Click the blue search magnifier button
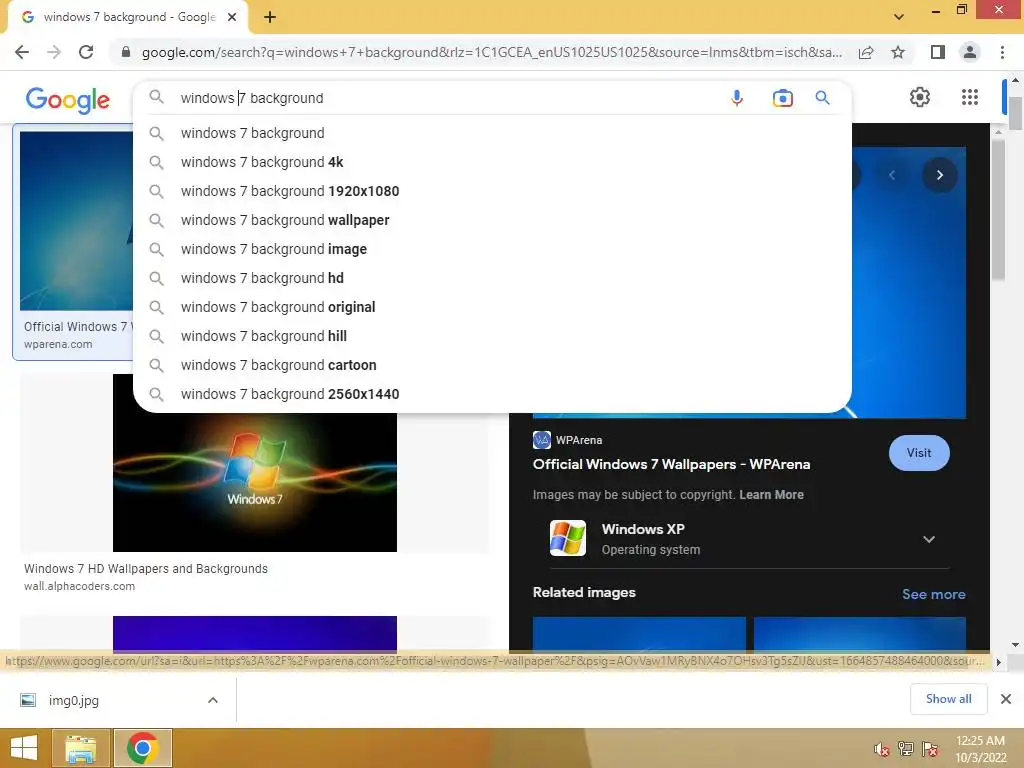This screenshot has height=768, width=1024. click(822, 98)
